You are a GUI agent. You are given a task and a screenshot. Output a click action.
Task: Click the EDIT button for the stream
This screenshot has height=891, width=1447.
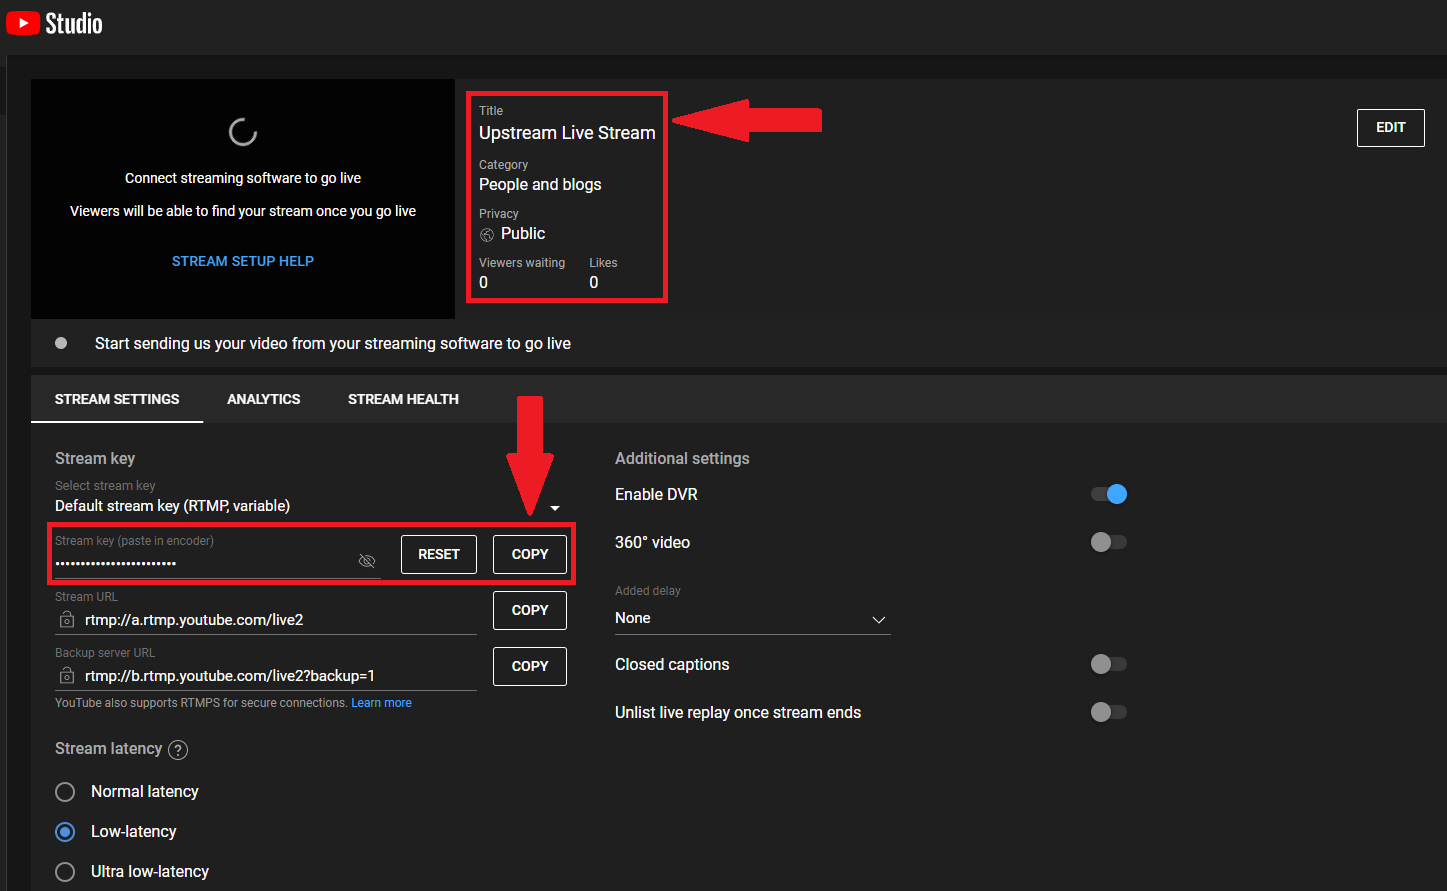coord(1390,127)
